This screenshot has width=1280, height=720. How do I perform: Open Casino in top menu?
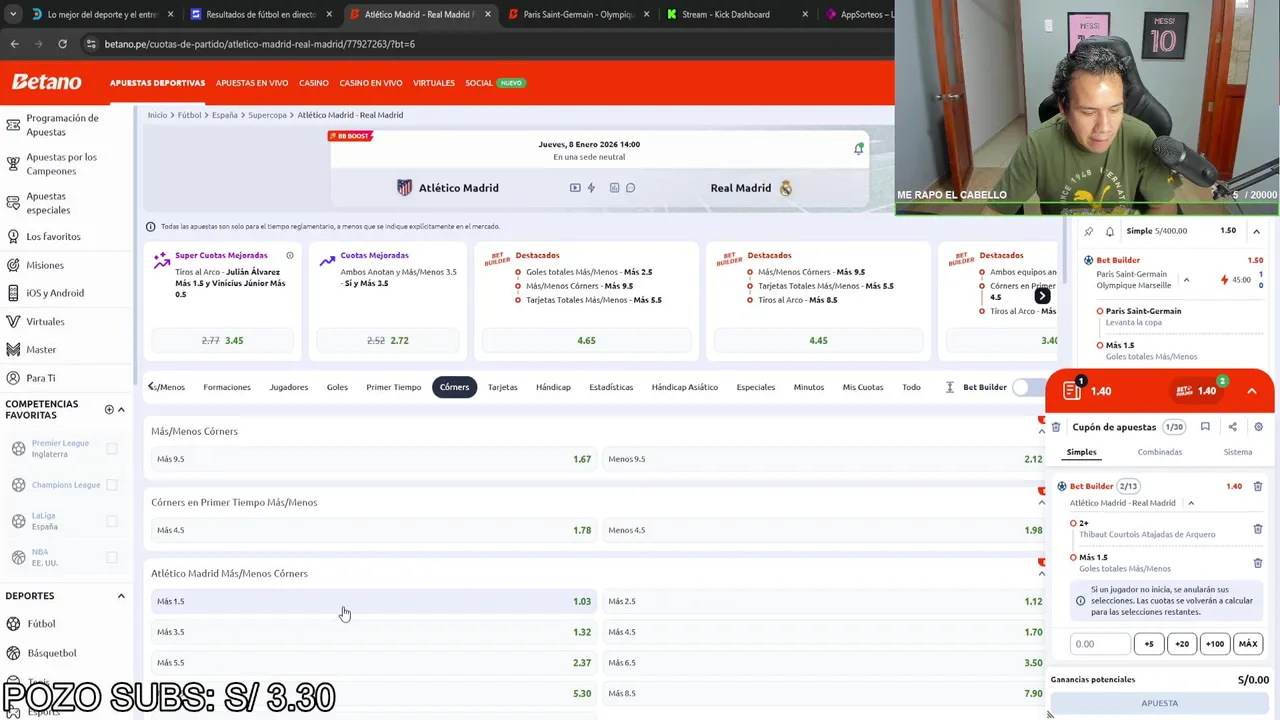(x=314, y=83)
